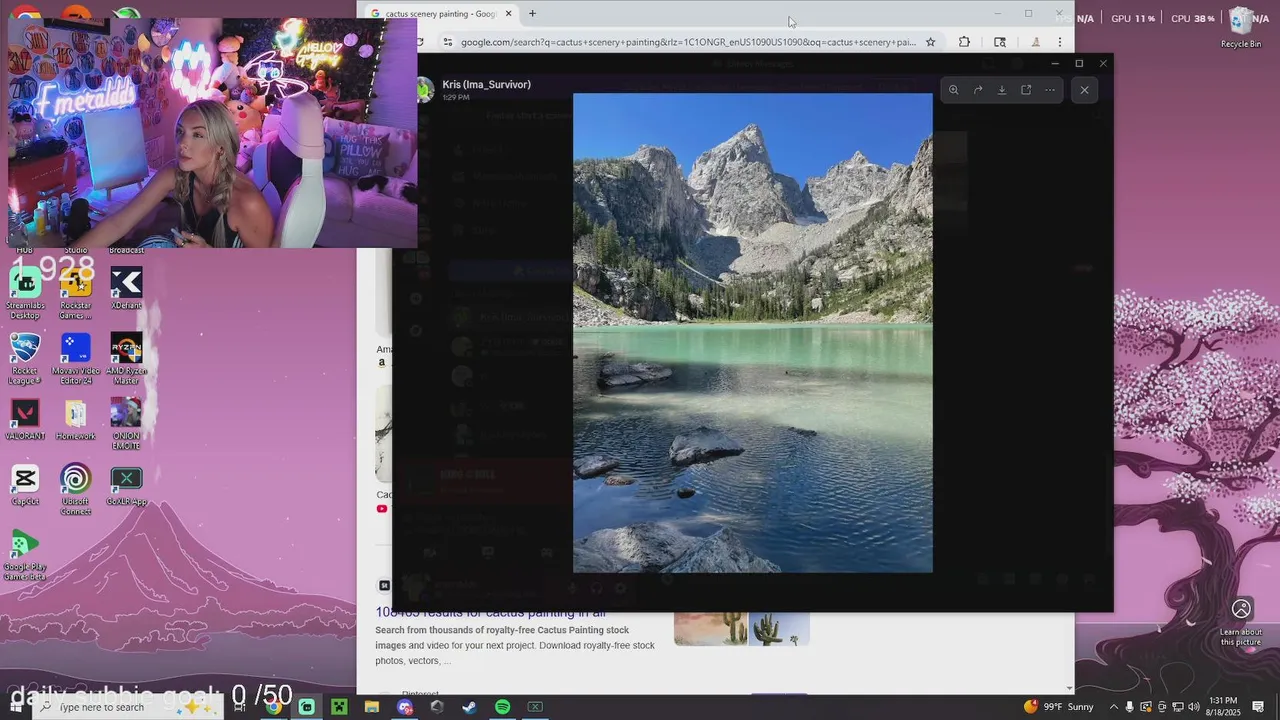Close the cactus scenery painting tab
The width and height of the screenshot is (1280, 720).
(508, 14)
